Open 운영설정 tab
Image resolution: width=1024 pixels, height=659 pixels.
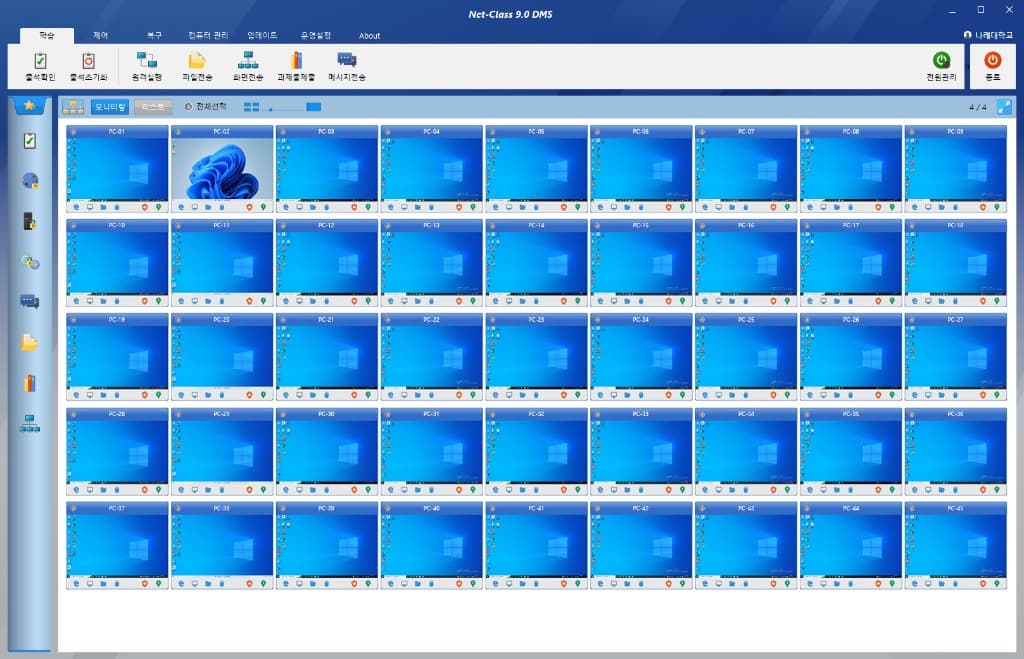tap(315, 35)
